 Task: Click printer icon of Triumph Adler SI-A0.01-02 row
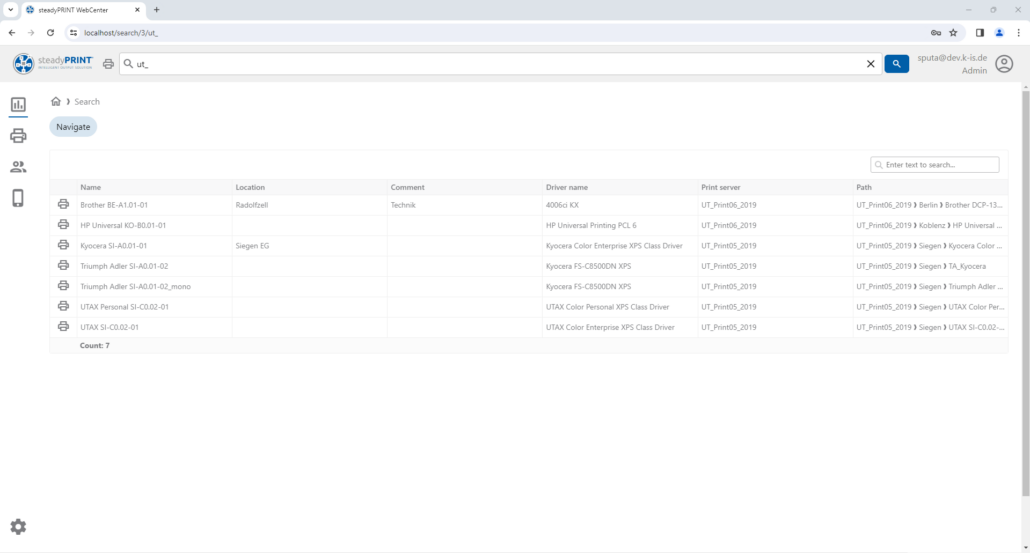click(63, 265)
